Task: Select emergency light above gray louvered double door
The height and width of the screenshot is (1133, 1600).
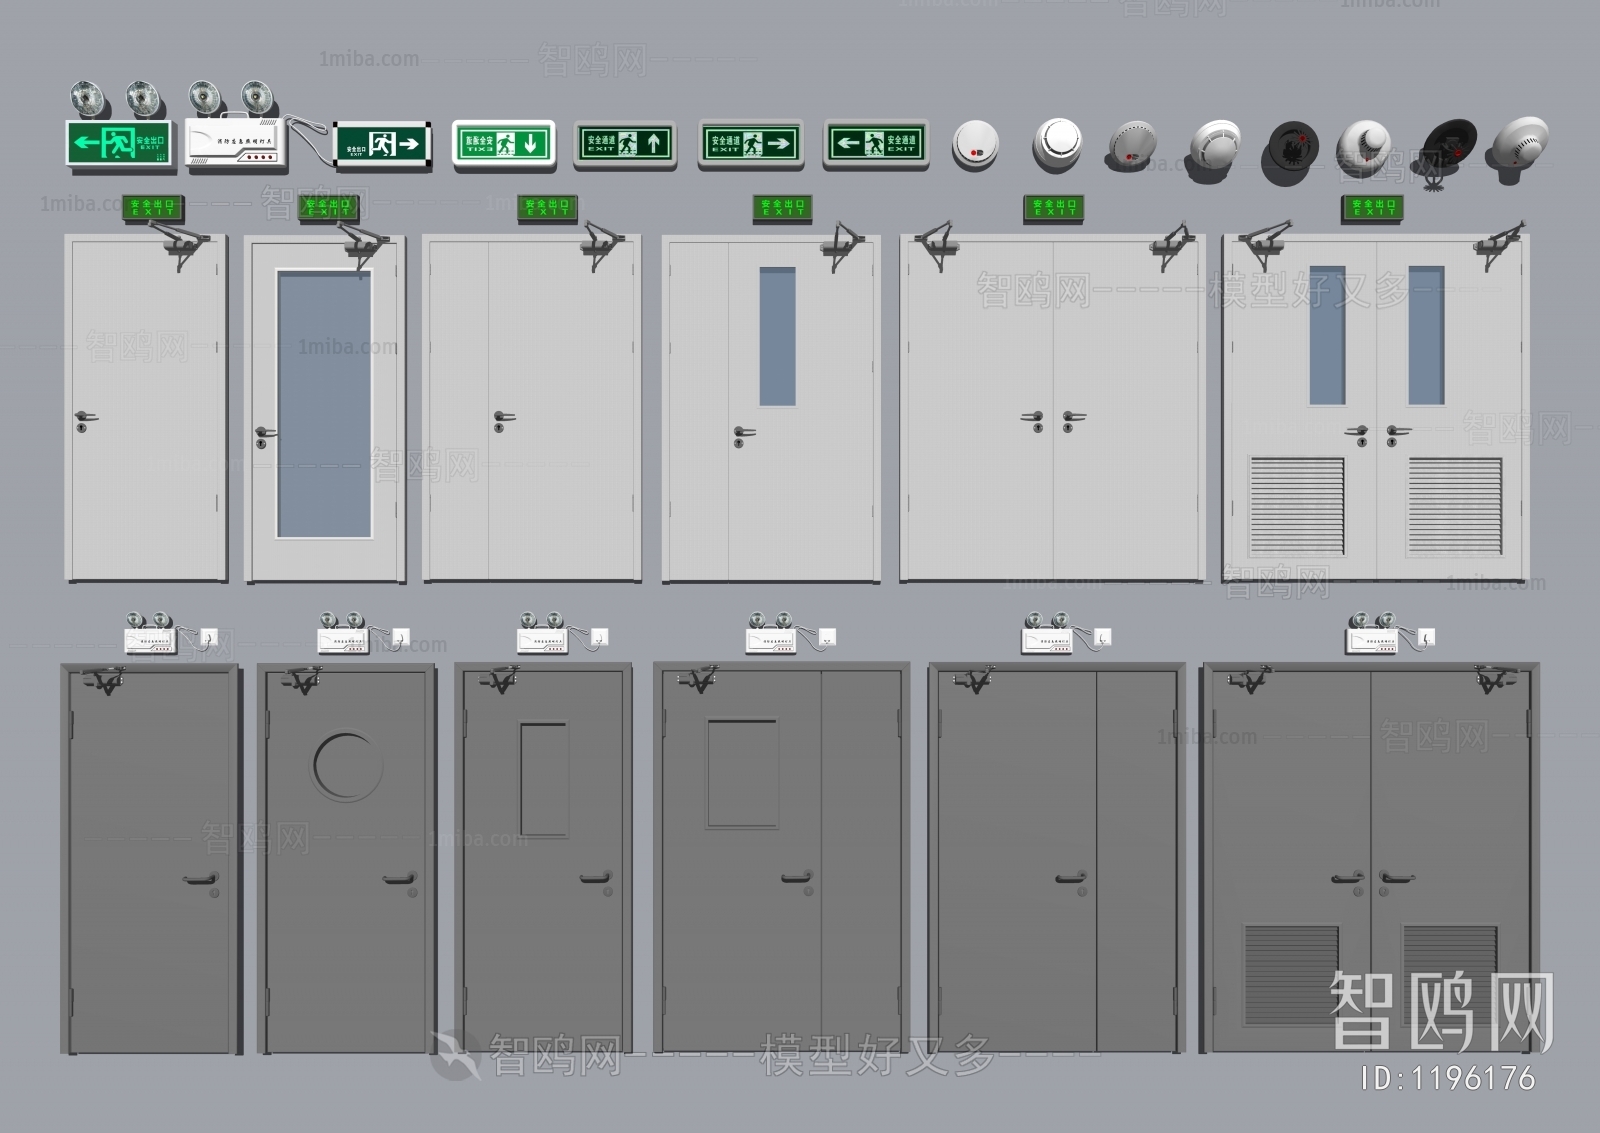Action: (1391, 634)
